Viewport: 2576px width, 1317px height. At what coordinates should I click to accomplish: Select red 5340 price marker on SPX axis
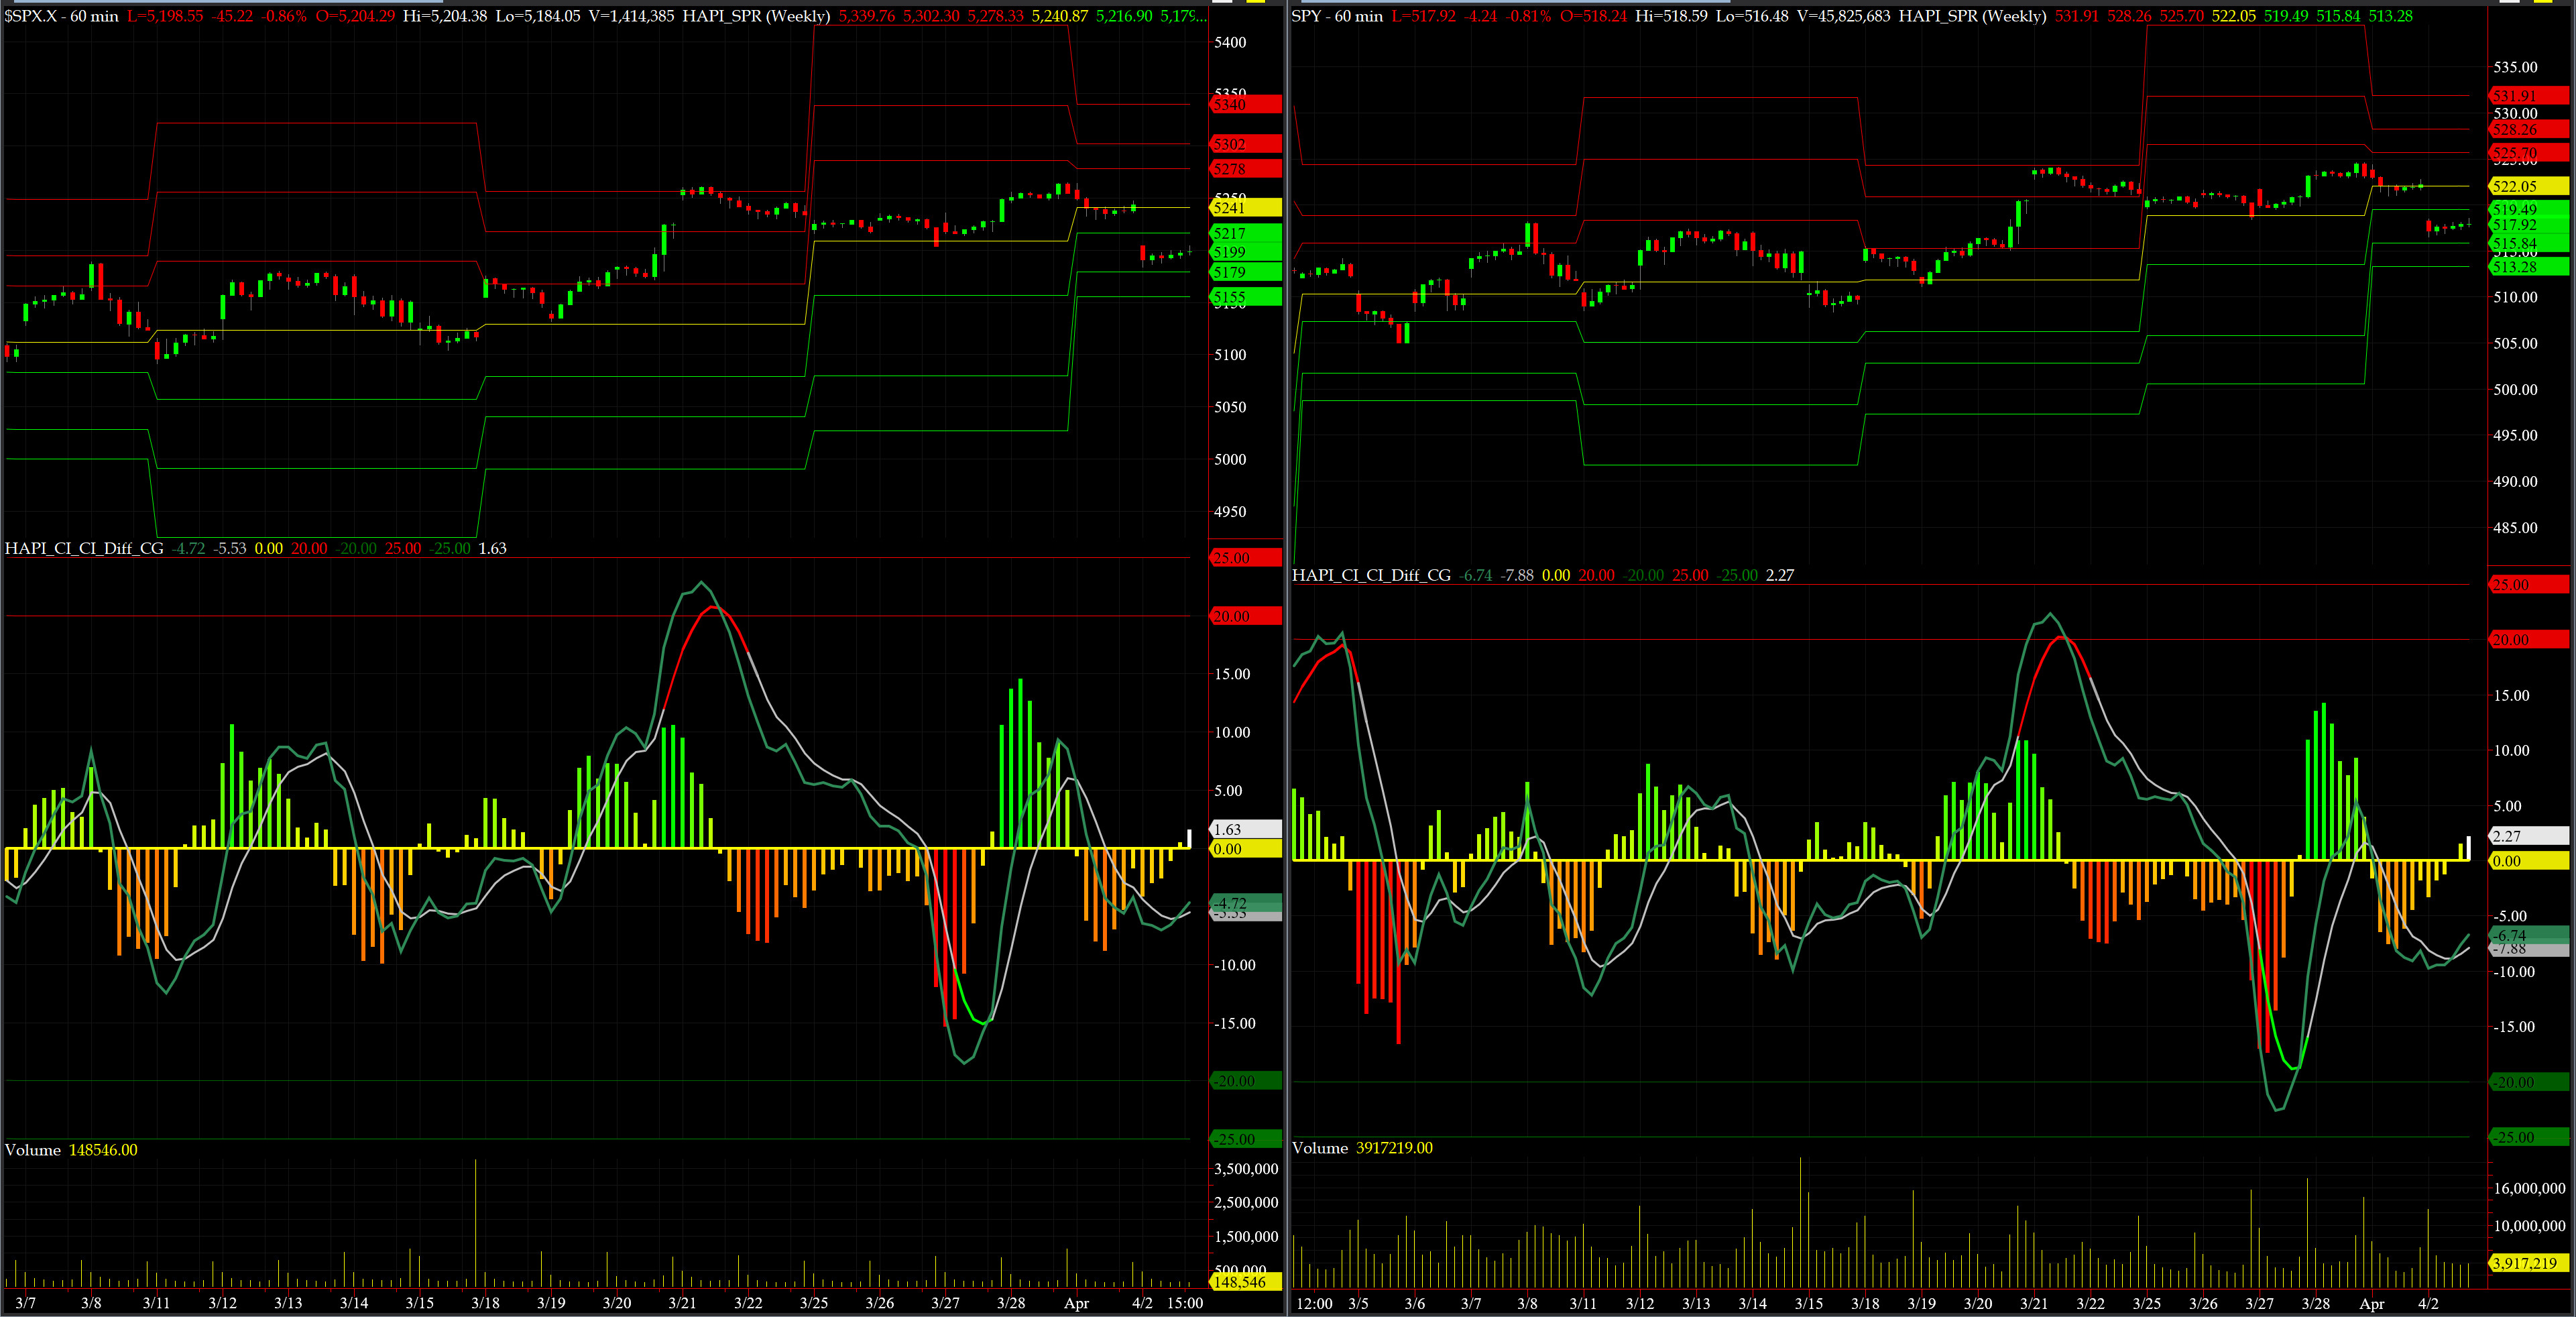[1245, 104]
